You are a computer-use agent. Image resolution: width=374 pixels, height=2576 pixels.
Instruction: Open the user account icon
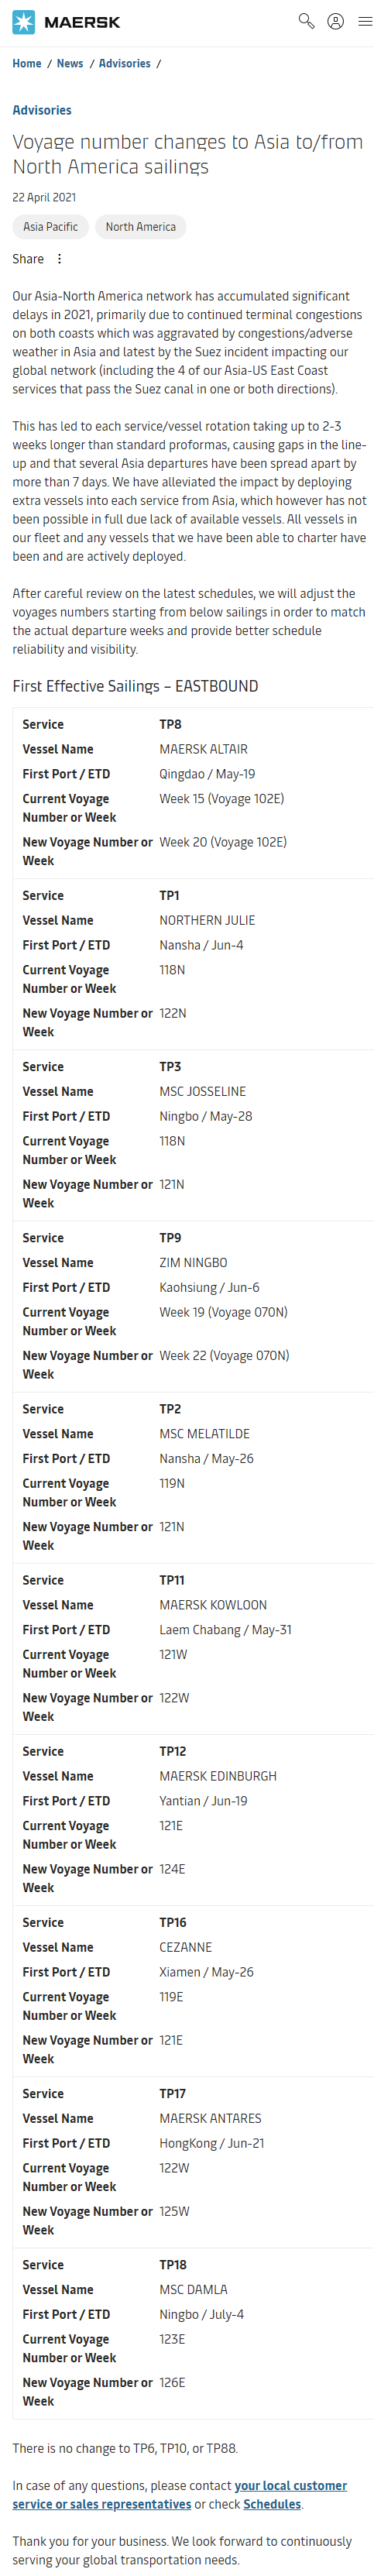coord(336,21)
